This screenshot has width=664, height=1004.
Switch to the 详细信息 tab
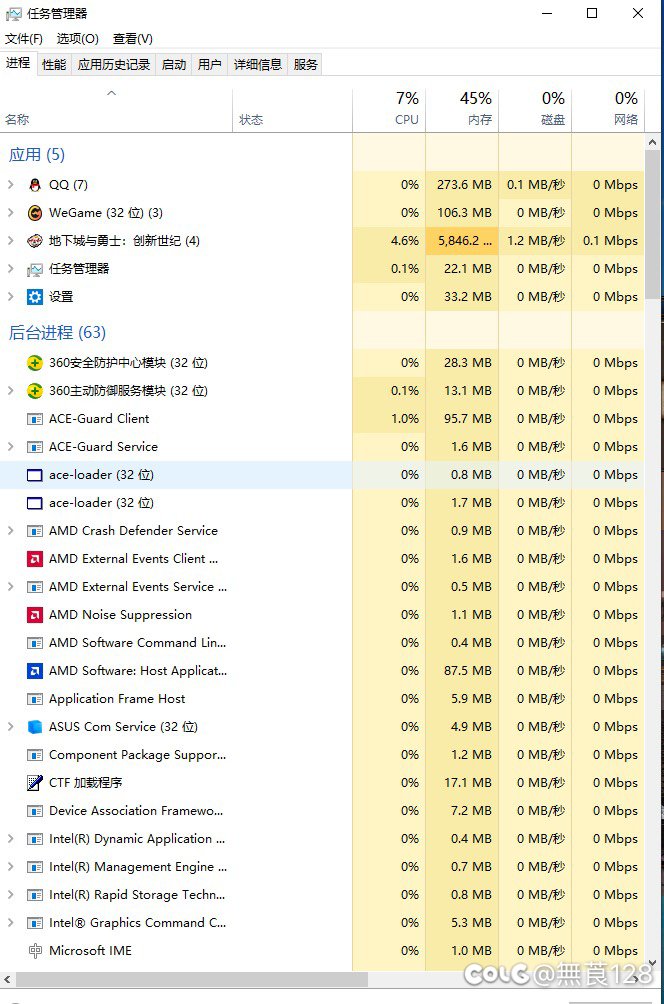pyautogui.click(x=257, y=65)
